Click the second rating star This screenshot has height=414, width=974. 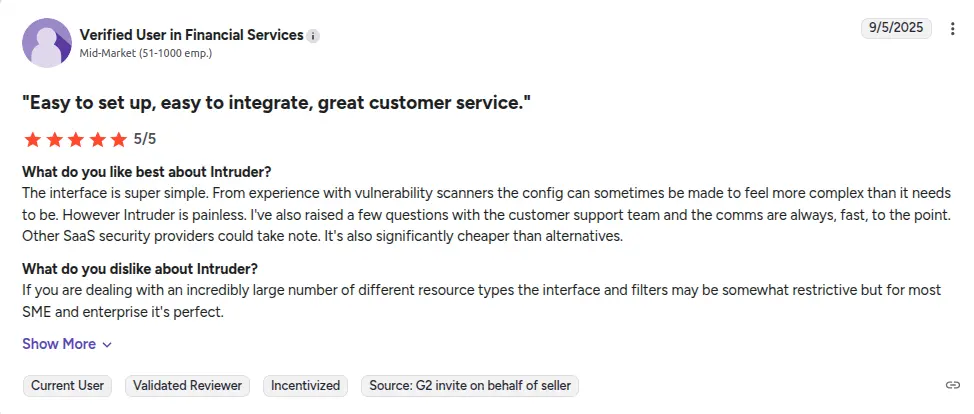tap(54, 139)
